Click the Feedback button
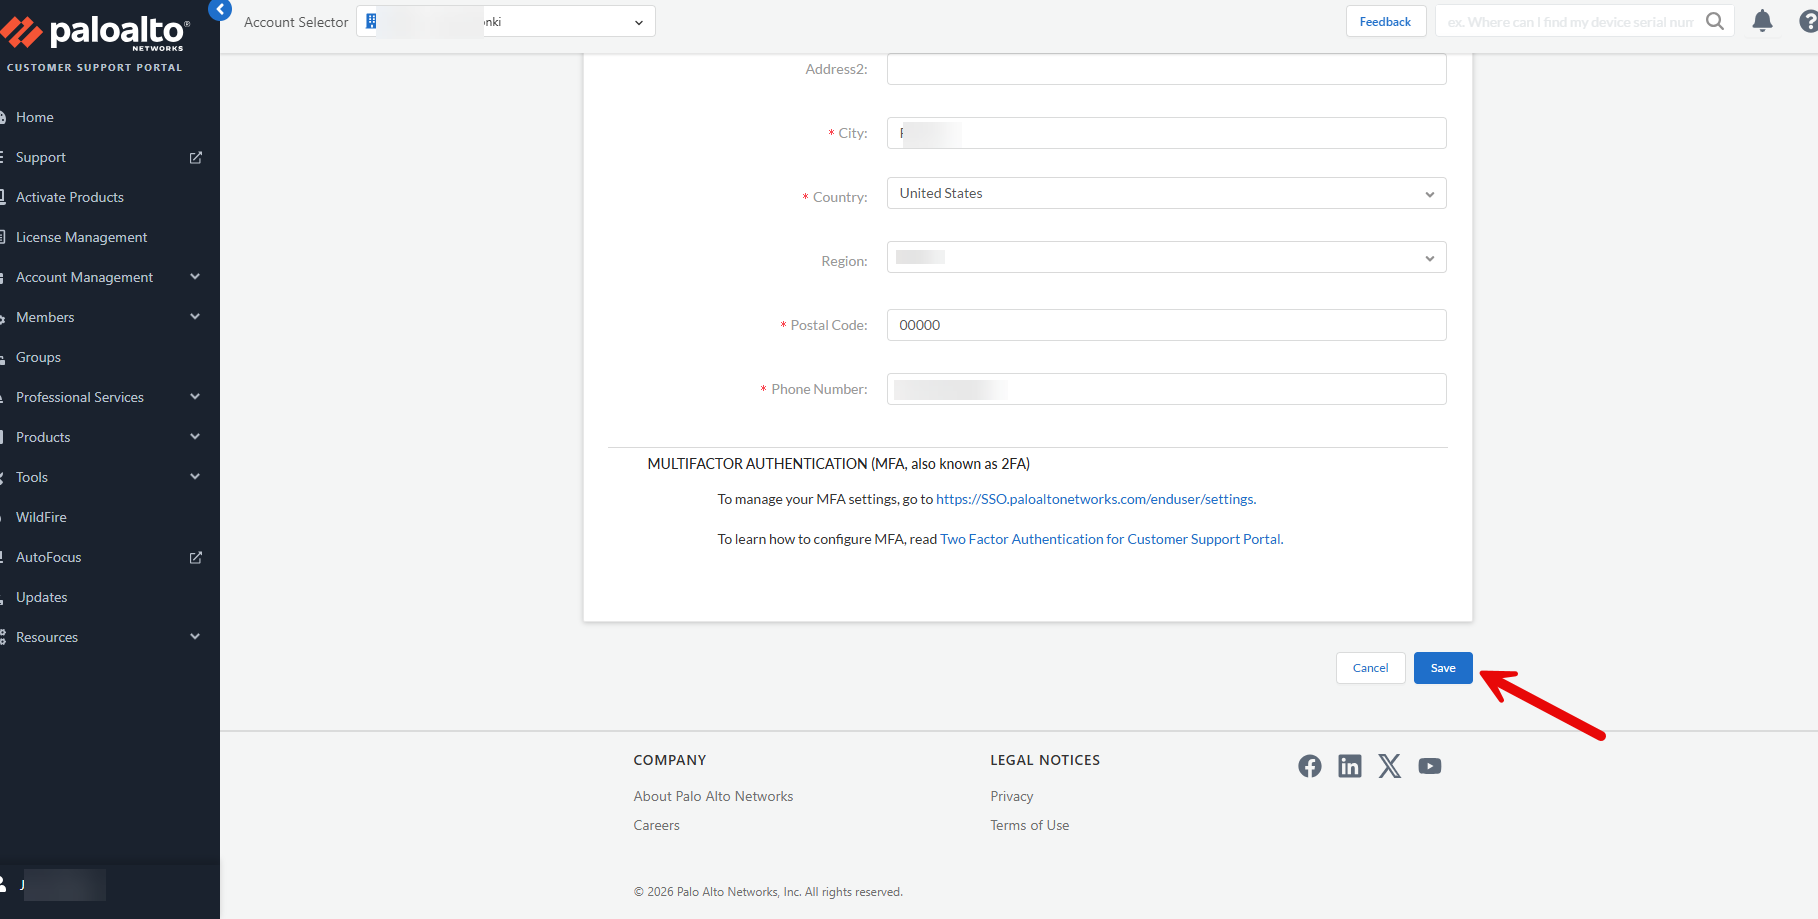Screen dimensions: 1818x919 1385,21
